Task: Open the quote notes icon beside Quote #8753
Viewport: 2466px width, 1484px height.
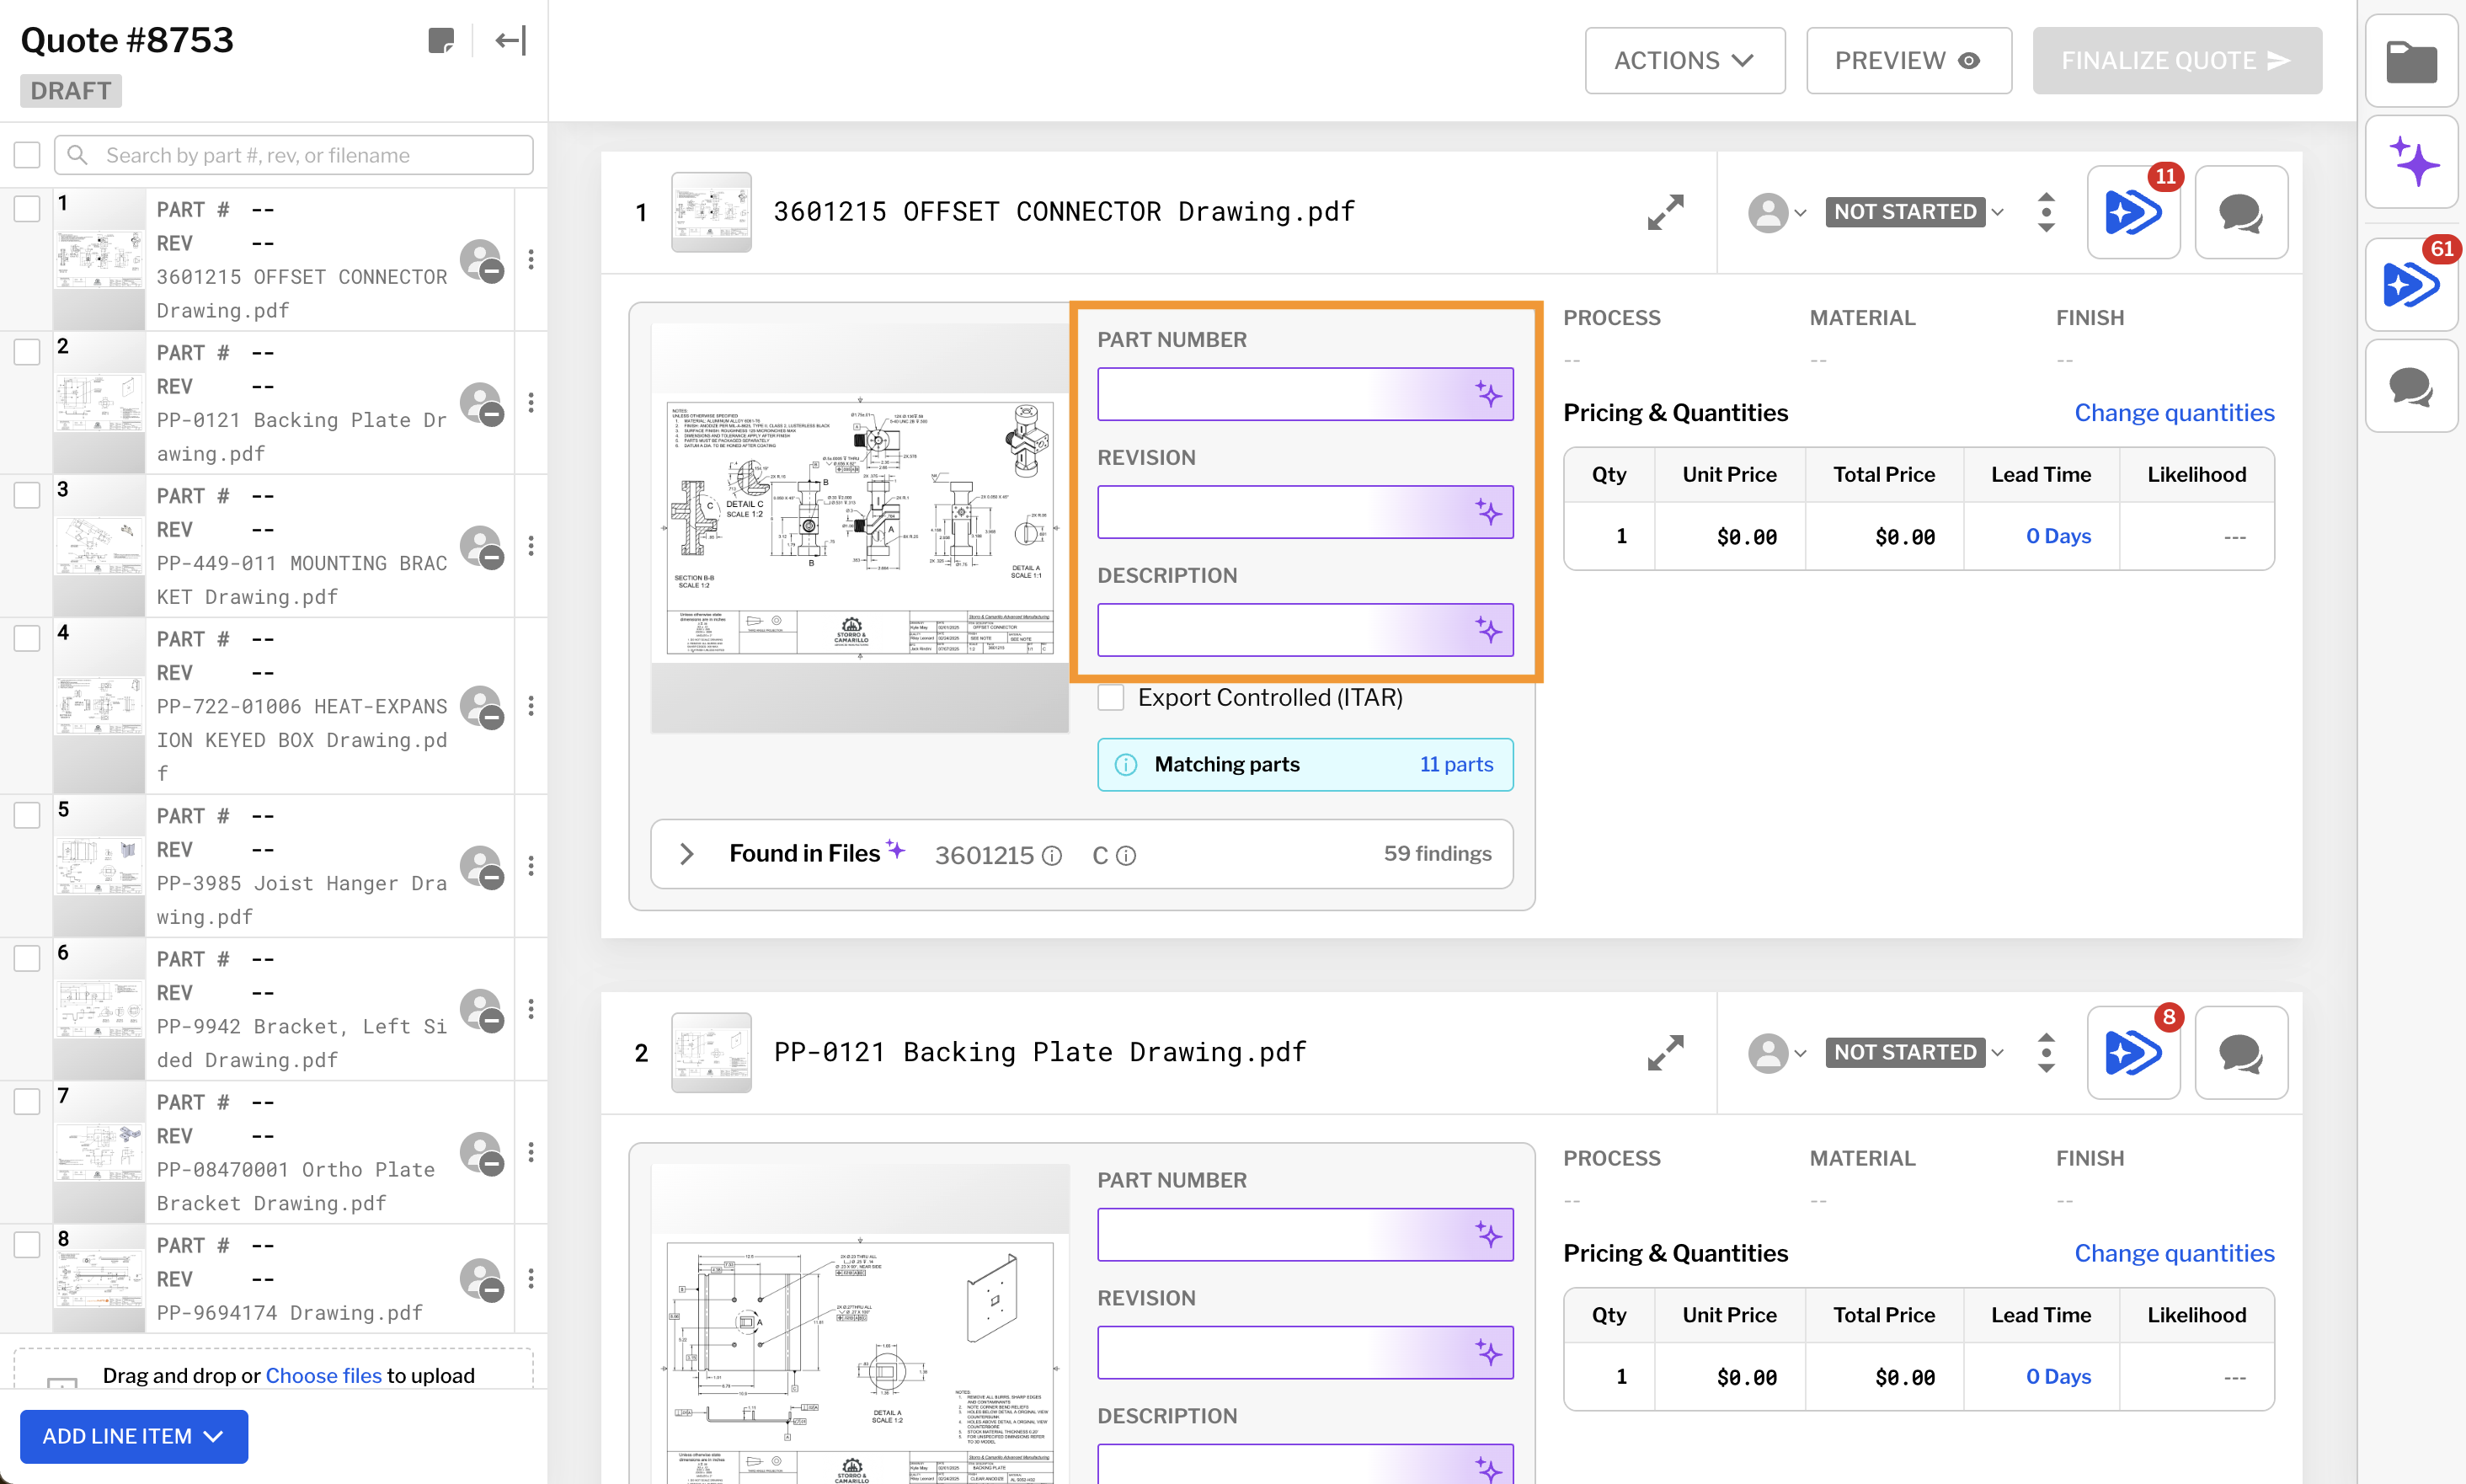Action: [x=441, y=41]
